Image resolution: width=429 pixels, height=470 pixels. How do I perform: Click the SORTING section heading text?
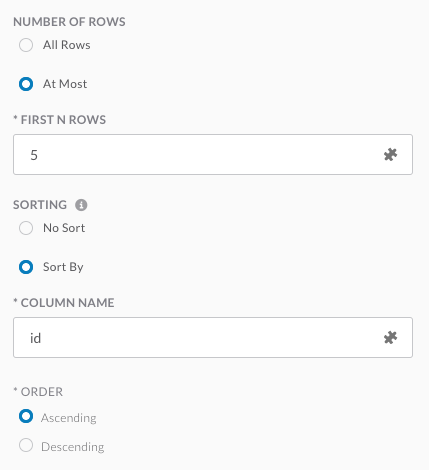point(40,205)
